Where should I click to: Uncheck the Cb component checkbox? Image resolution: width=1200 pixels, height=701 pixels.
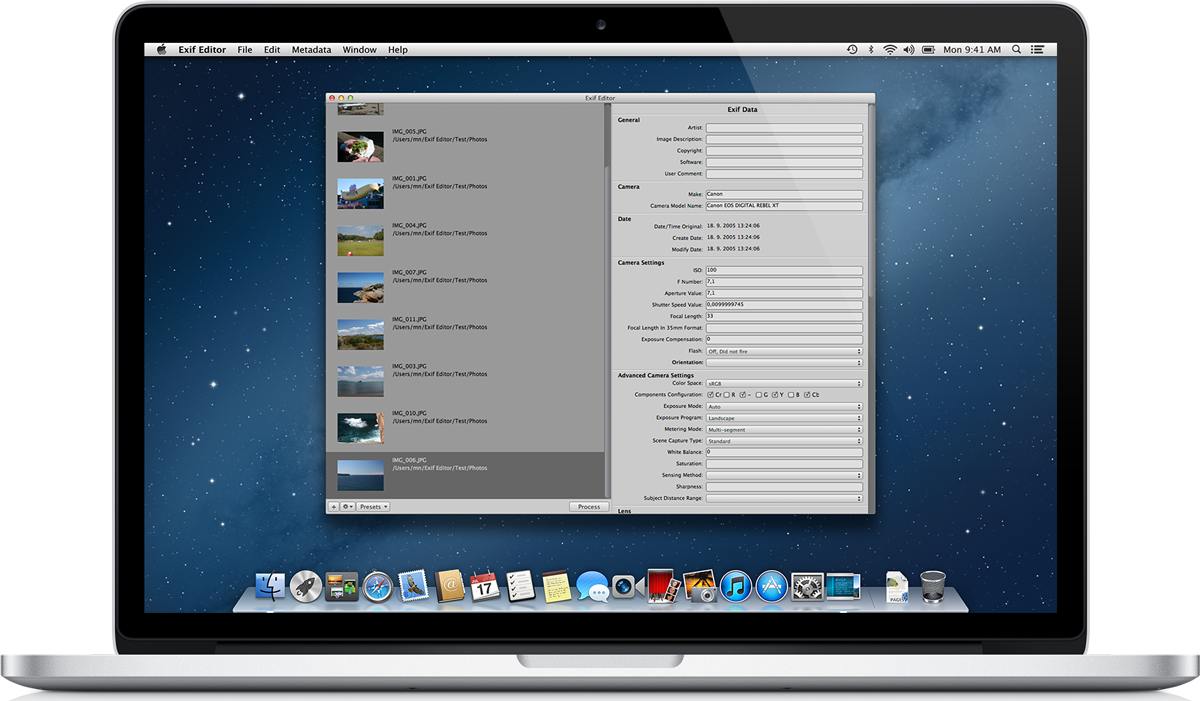(807, 395)
